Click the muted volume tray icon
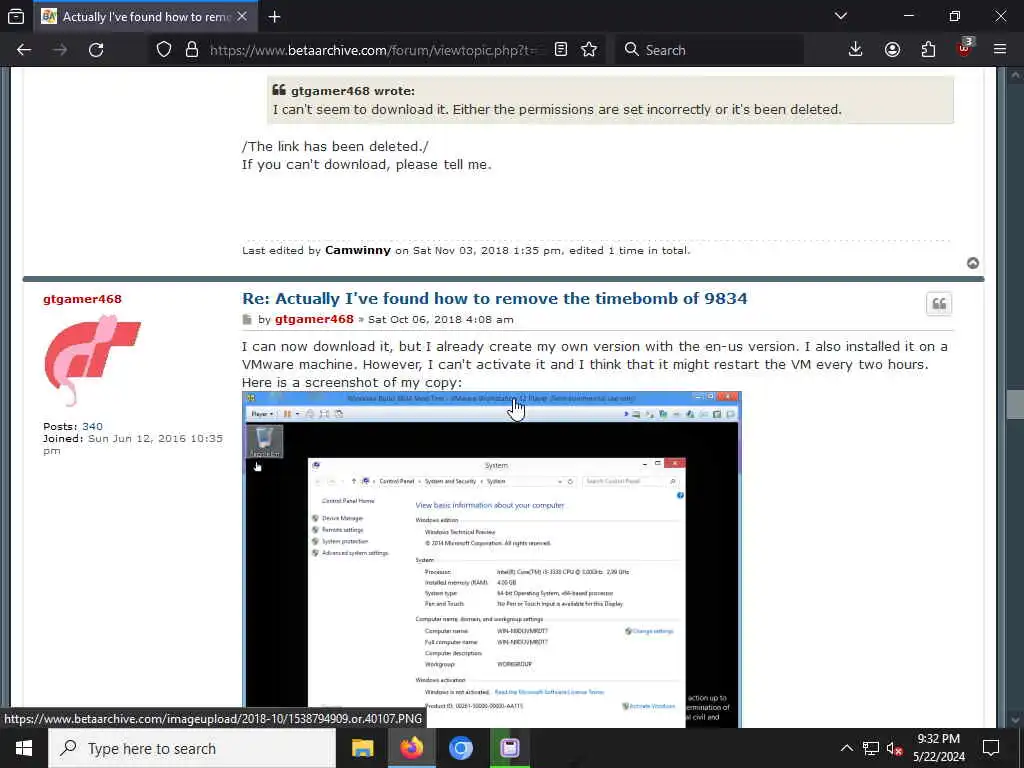1024x768 pixels. click(x=894, y=748)
